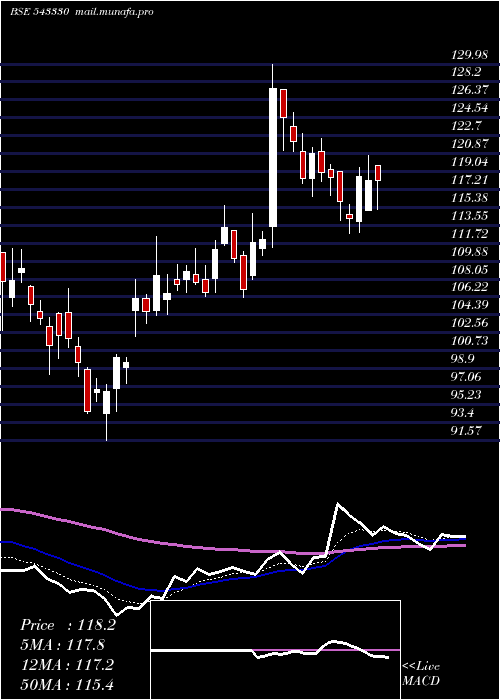Click the 50MA : 115.4 readout
This screenshot has width=500, height=700.
(68, 685)
